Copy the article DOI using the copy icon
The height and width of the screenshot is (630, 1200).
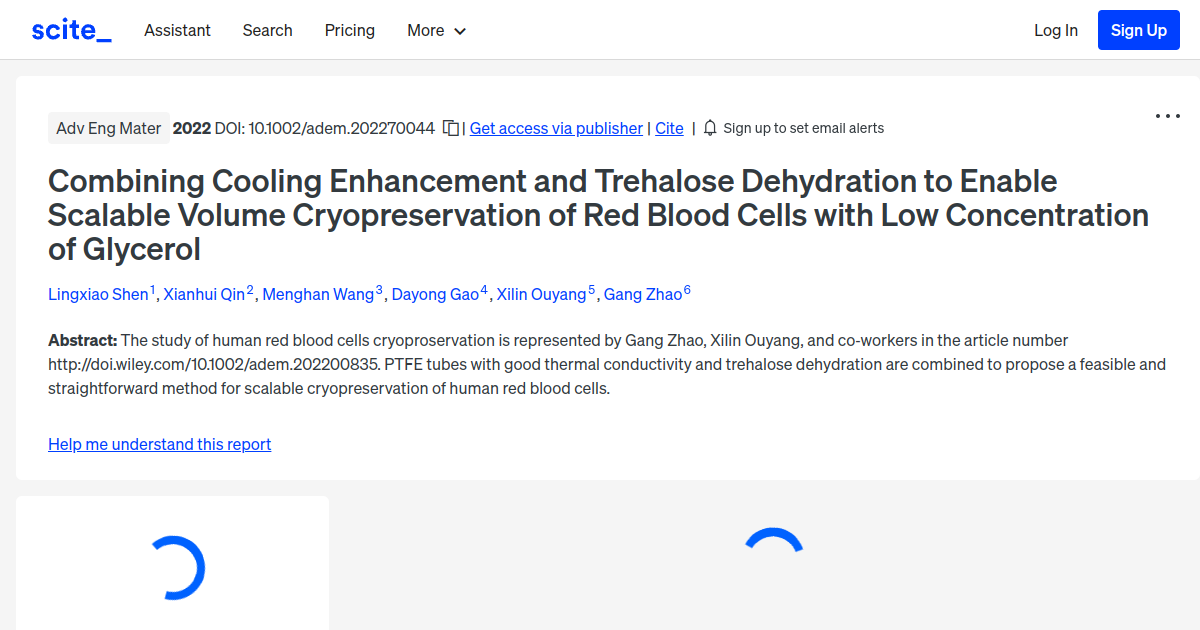click(x=450, y=128)
